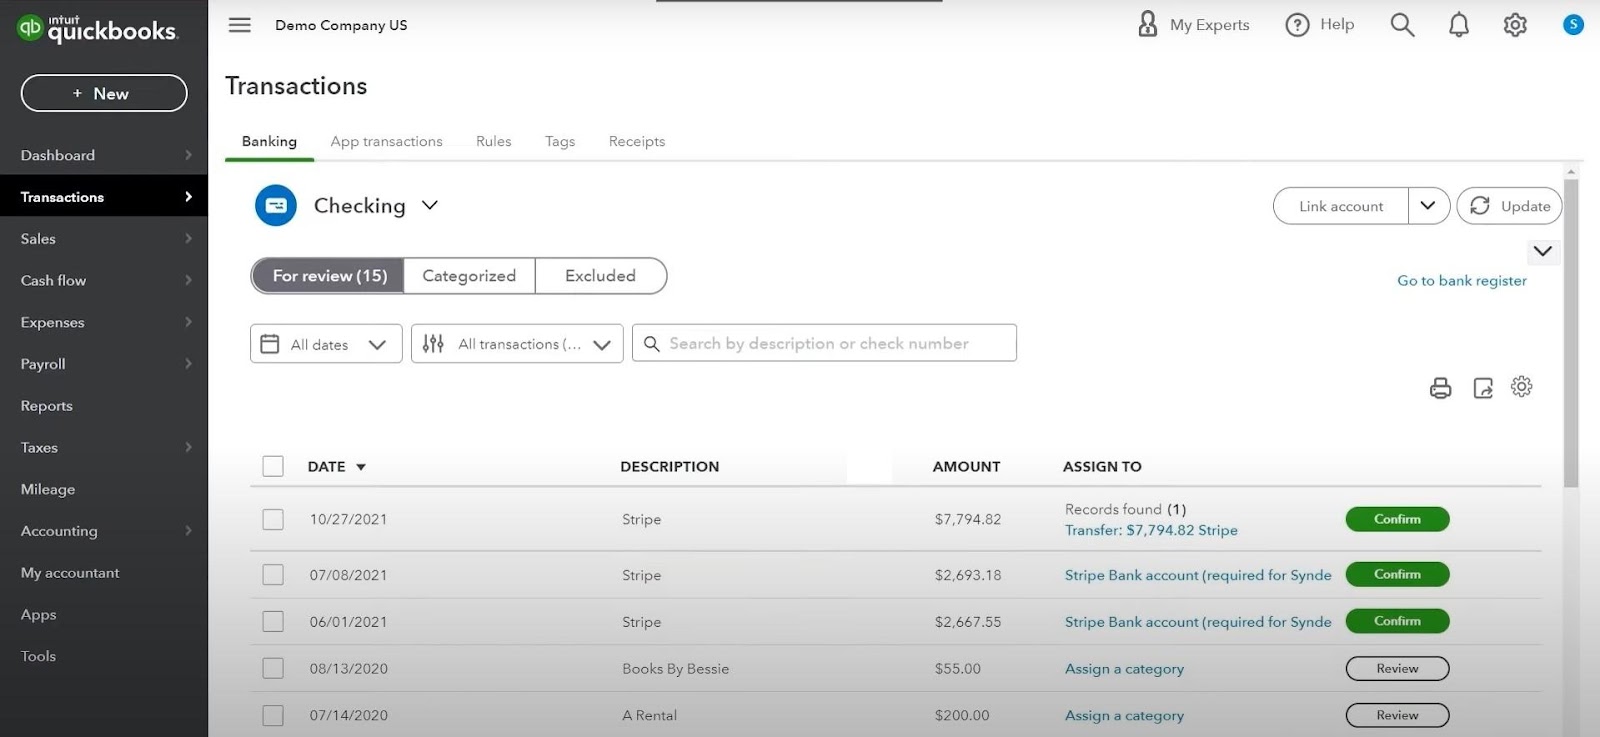1600x737 pixels.
Task: Sort by the DATE column arrow
Action: pyautogui.click(x=361, y=467)
